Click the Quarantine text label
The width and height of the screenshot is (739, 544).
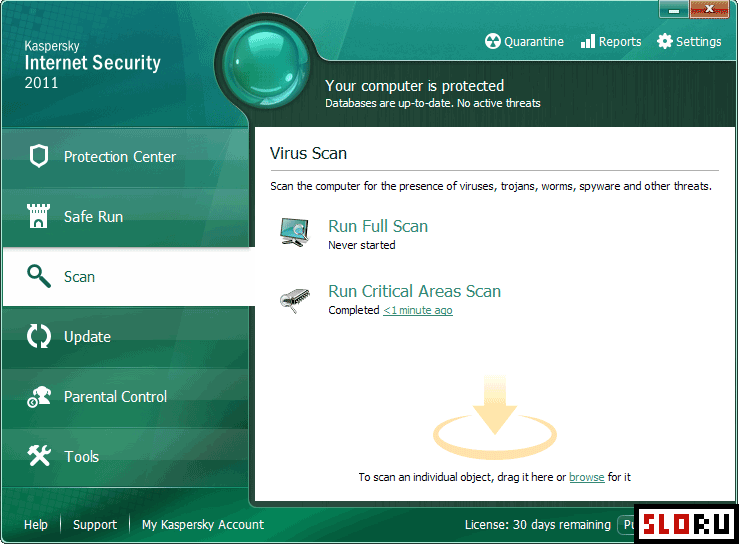click(534, 42)
